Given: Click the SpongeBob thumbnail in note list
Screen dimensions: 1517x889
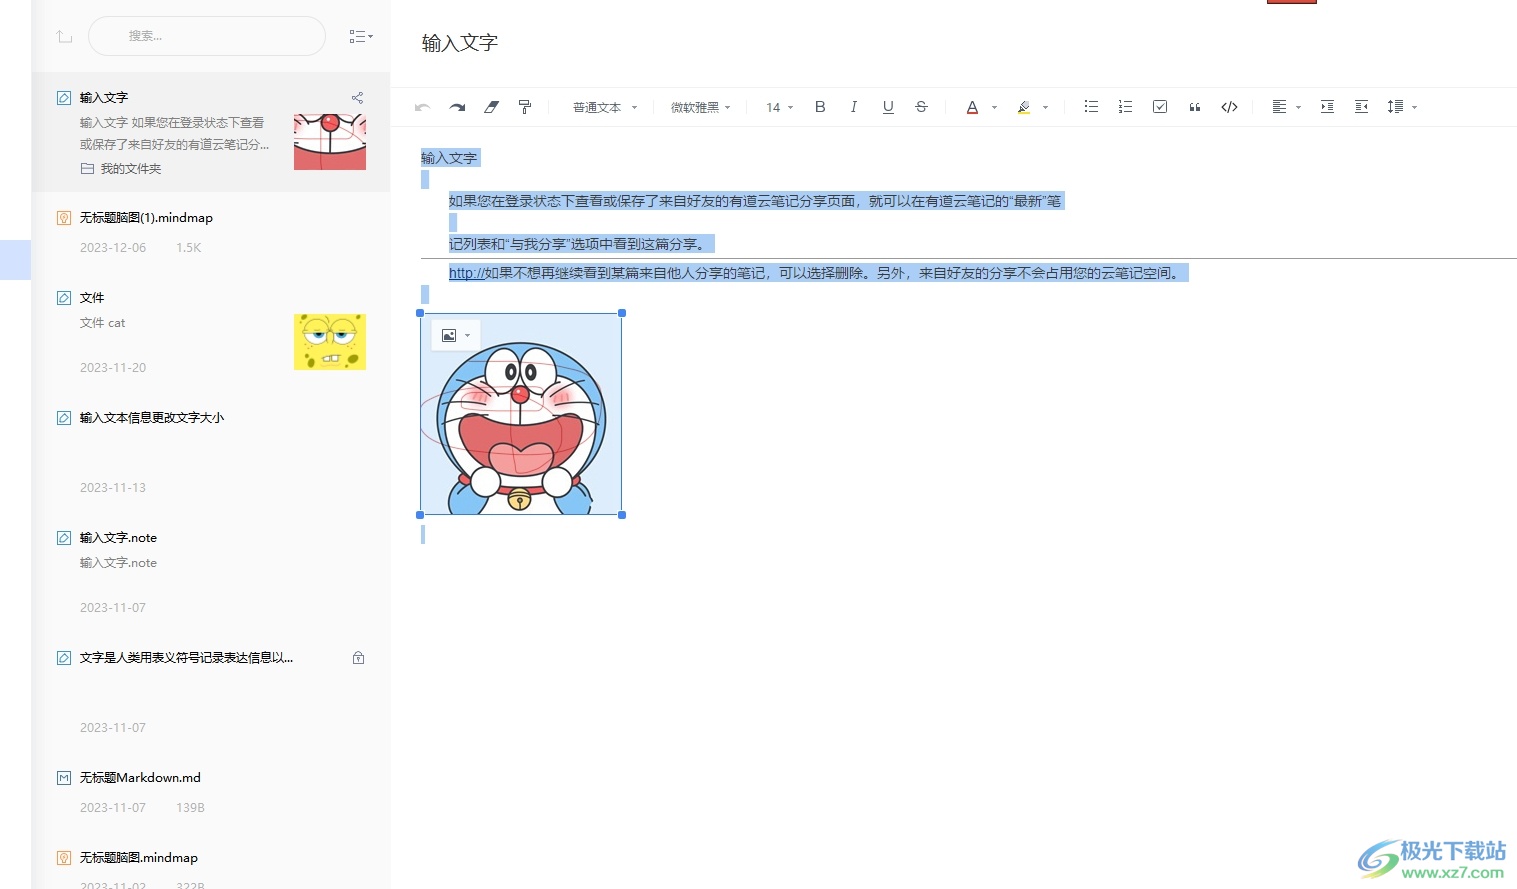Looking at the screenshot, I should [x=330, y=342].
